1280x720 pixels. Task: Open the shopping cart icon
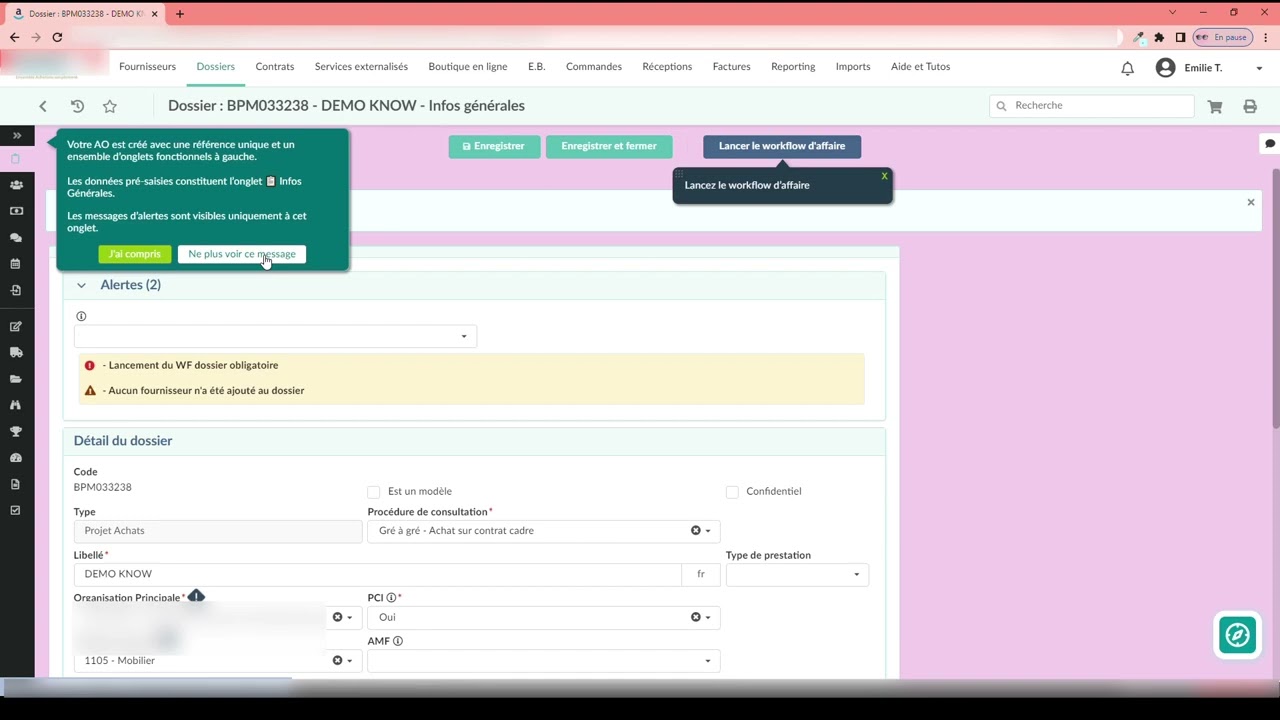coord(1215,106)
